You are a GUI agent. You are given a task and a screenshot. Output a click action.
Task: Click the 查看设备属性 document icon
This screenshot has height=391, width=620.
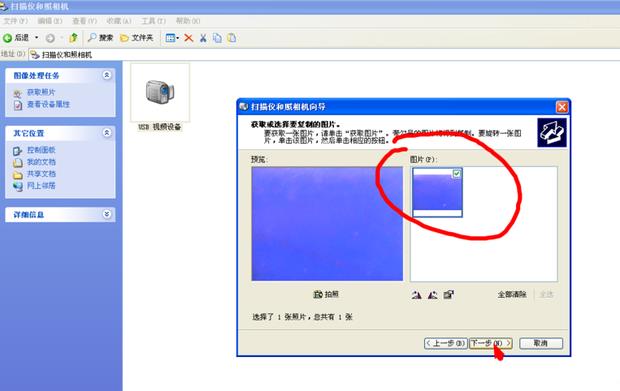pos(17,105)
